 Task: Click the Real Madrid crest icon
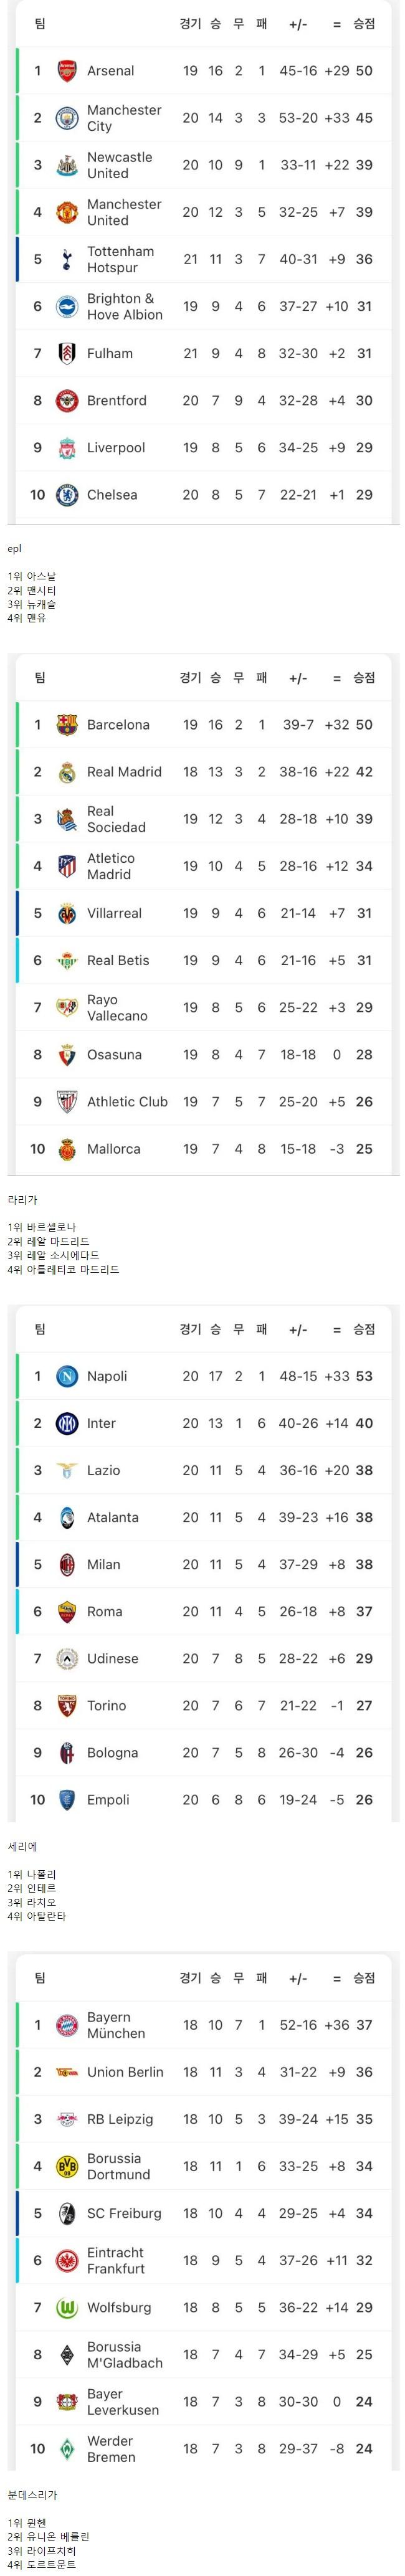pyautogui.click(x=67, y=772)
